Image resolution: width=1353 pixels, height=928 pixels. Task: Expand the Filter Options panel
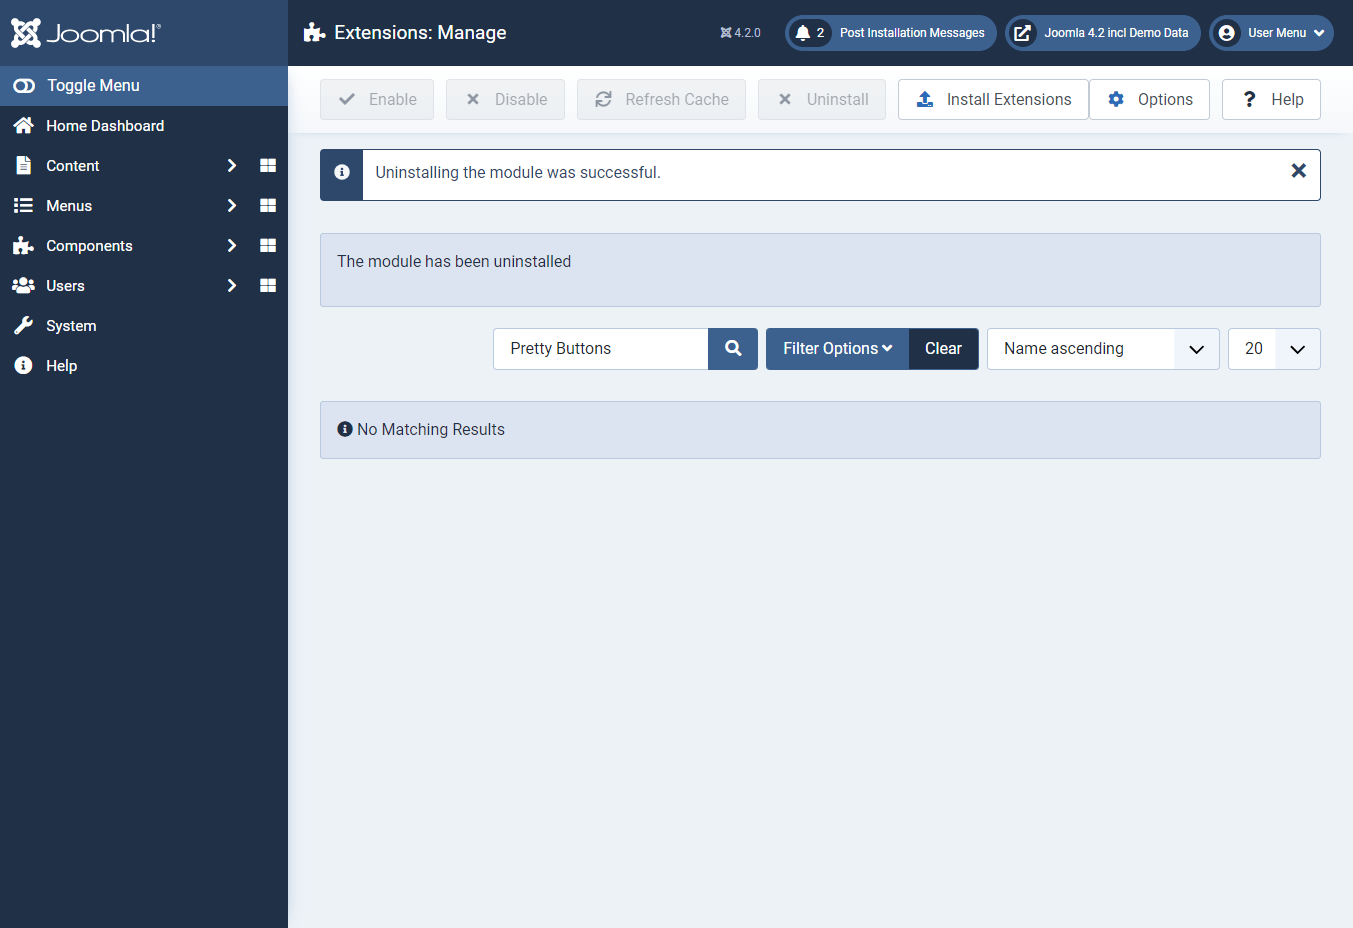coord(837,348)
